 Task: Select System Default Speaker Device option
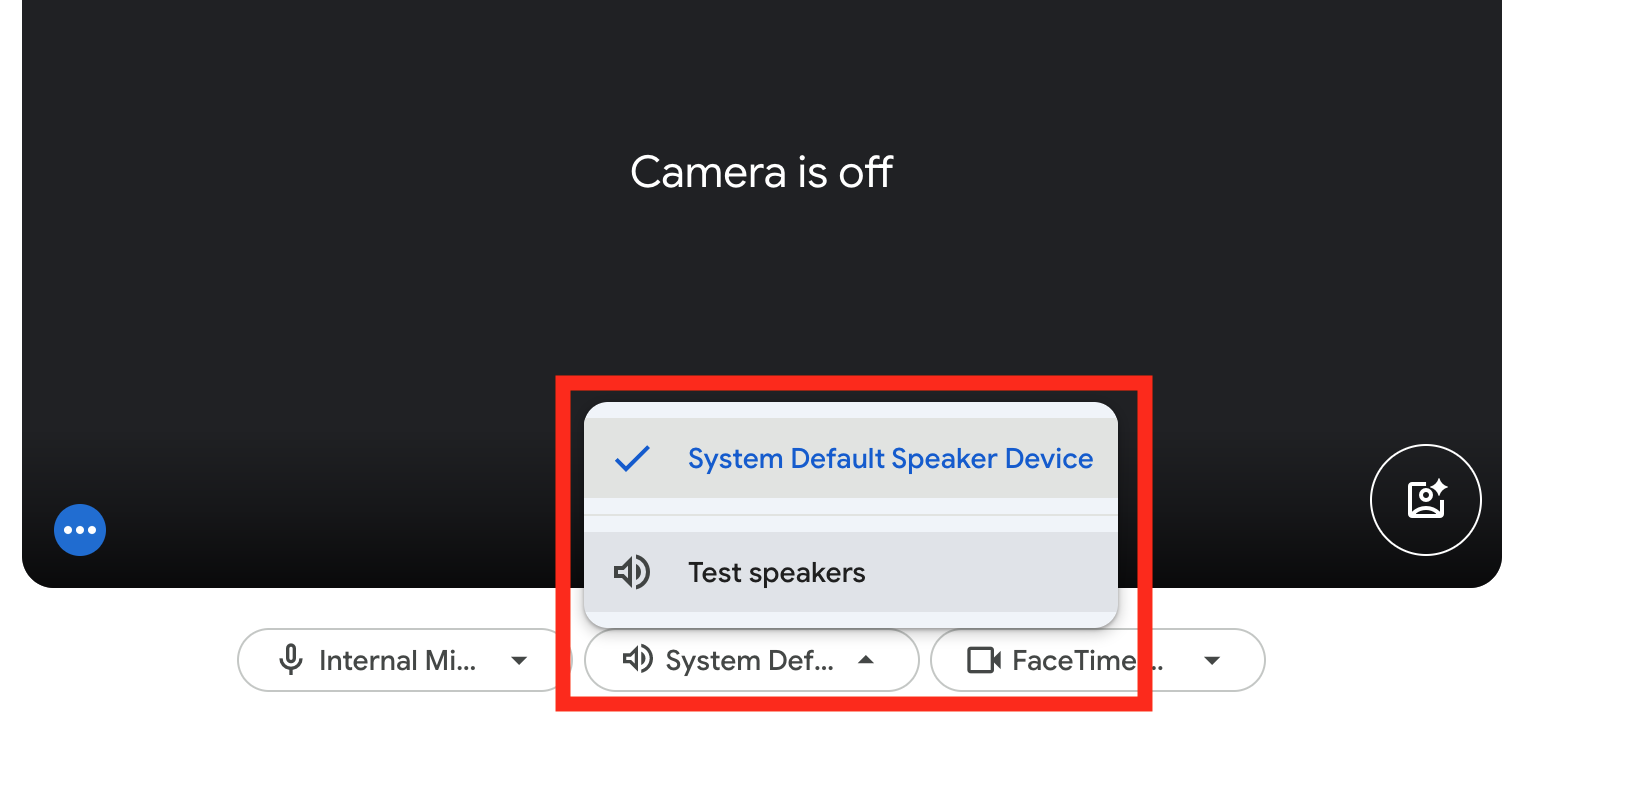pos(890,459)
